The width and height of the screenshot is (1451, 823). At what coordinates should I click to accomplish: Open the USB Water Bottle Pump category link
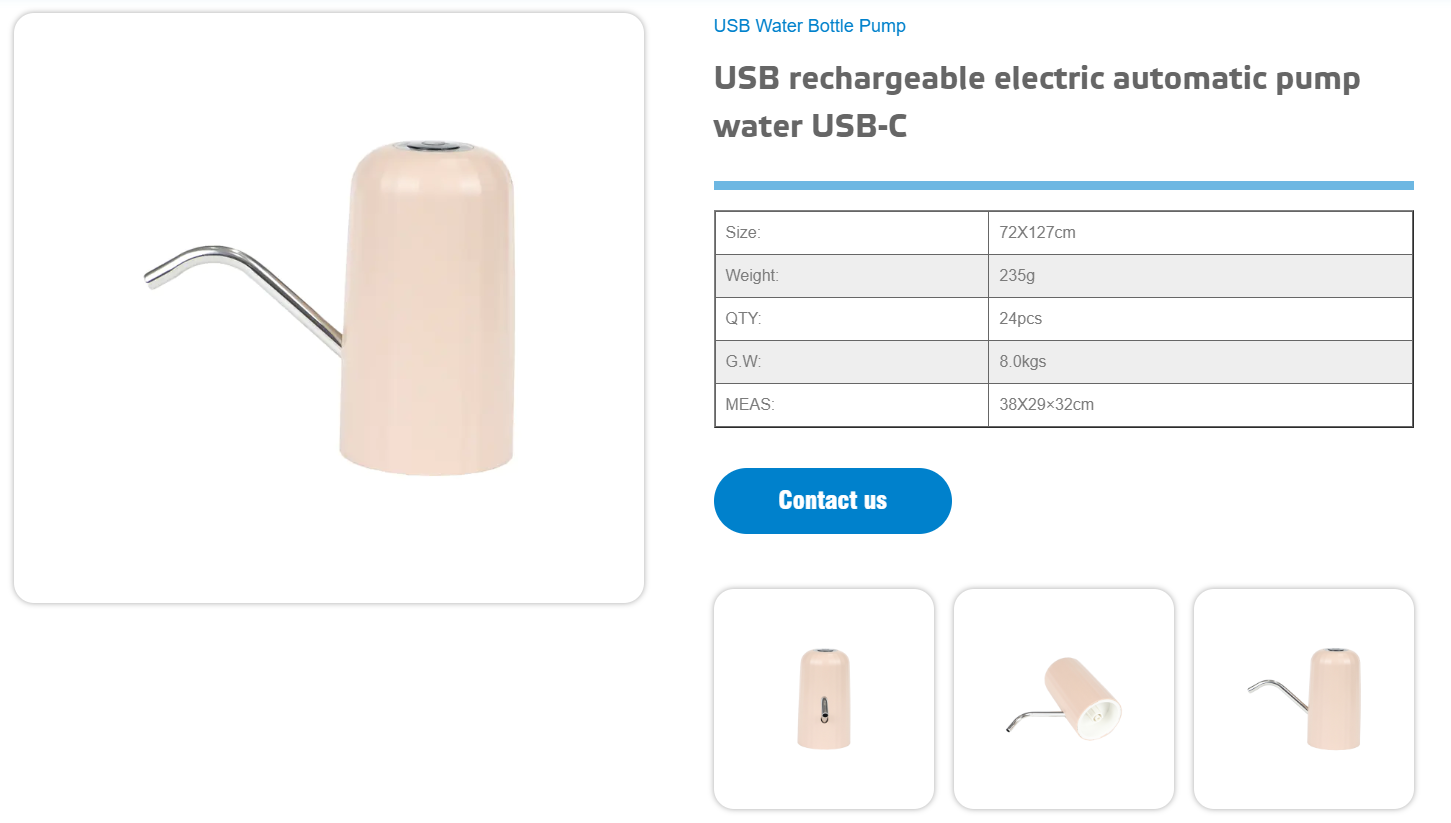click(x=809, y=26)
